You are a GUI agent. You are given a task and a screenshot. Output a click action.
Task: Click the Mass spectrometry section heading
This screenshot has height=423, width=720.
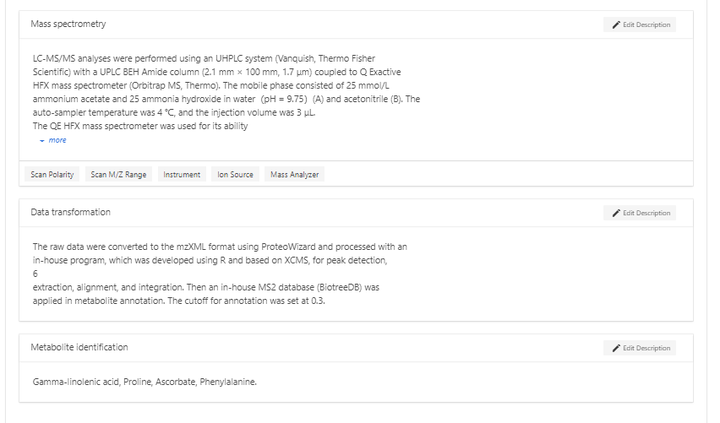click(68, 24)
